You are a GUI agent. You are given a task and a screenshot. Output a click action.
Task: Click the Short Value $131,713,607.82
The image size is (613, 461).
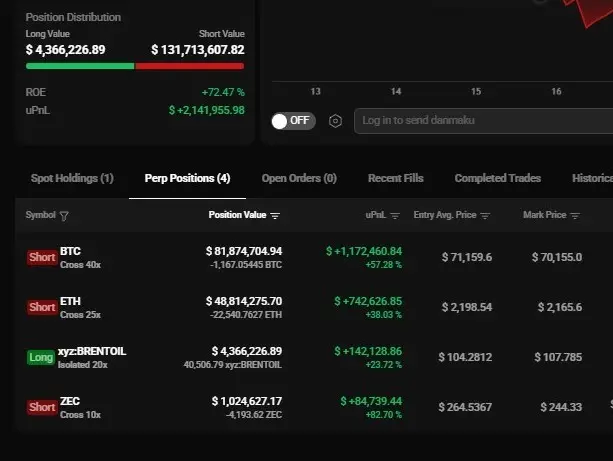tap(198, 50)
